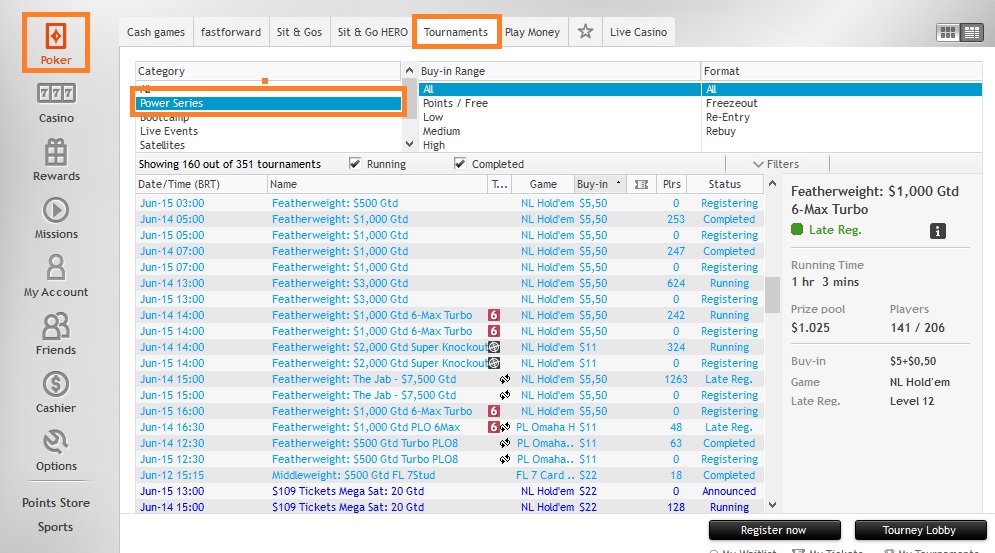
Task: Select Live Events category
Action: pyautogui.click(x=268, y=131)
